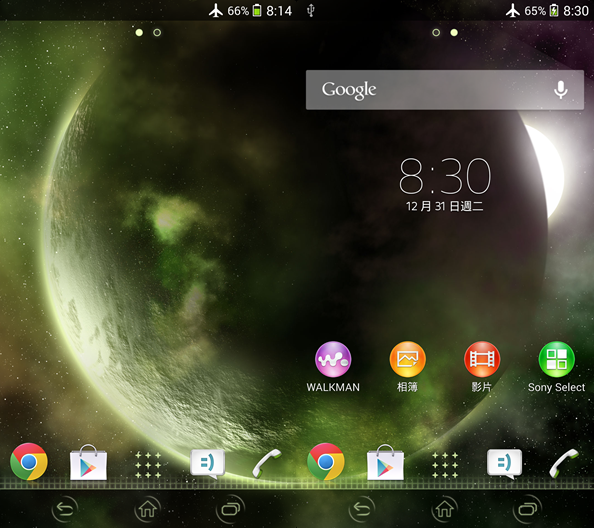Tap the 8:14 status bar time
Viewport: 595px width, 528px height.
(x=279, y=11)
